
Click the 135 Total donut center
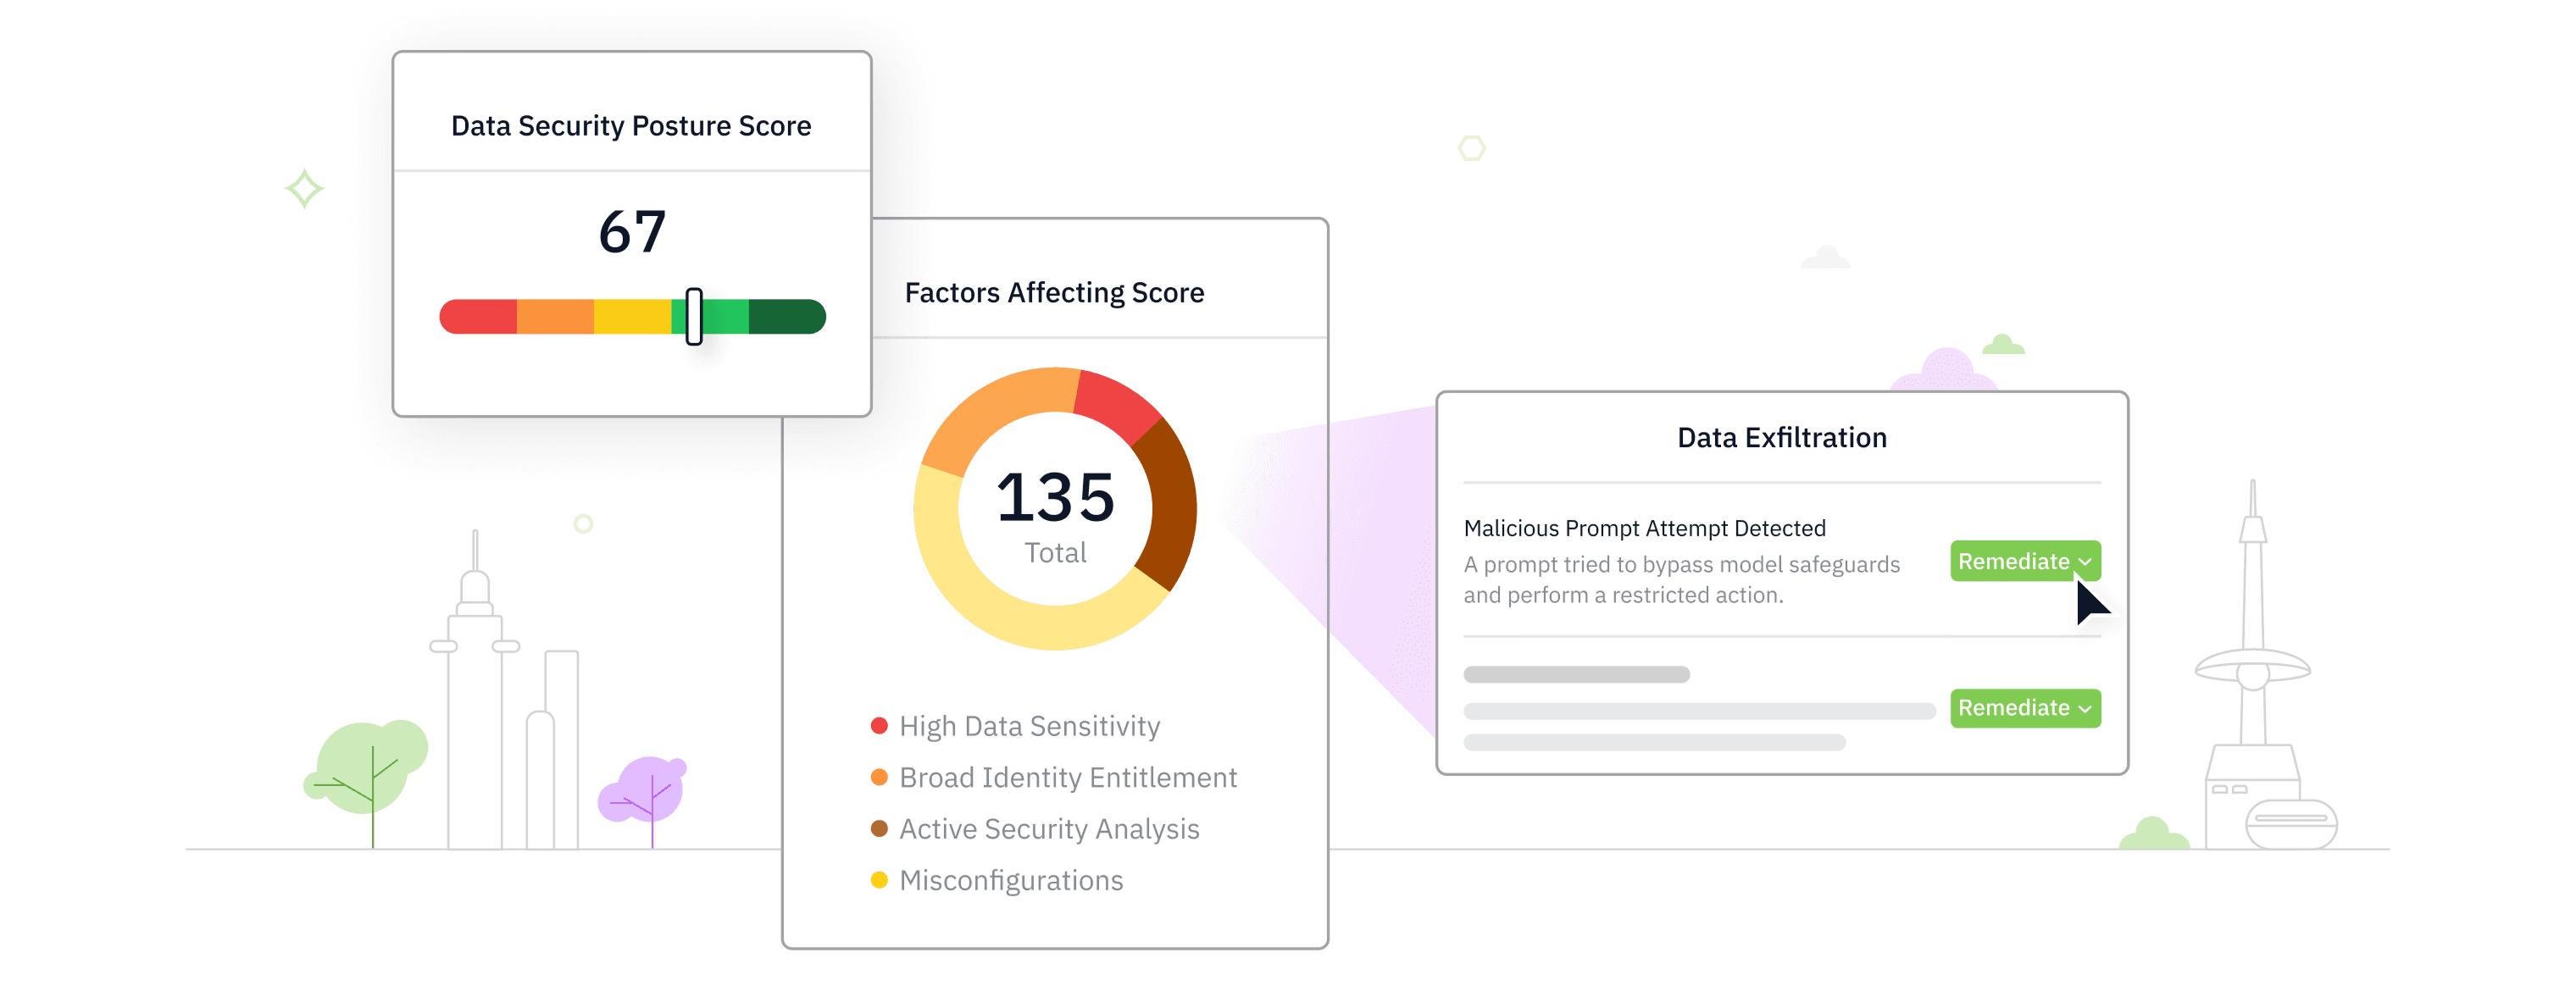tap(1055, 512)
